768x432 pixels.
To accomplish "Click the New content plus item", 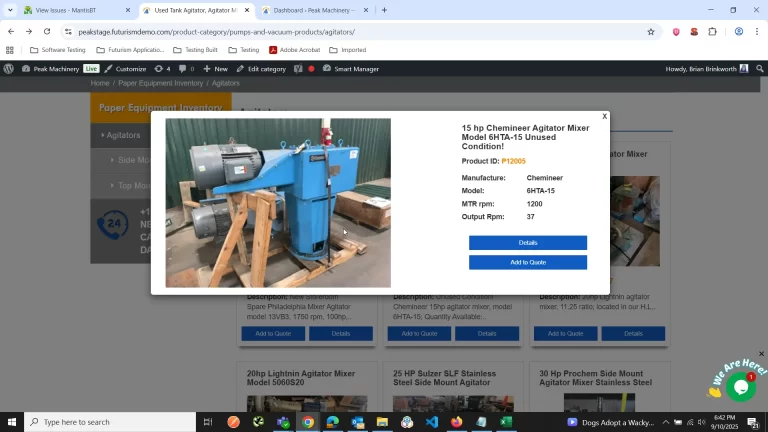I will tap(215, 69).
